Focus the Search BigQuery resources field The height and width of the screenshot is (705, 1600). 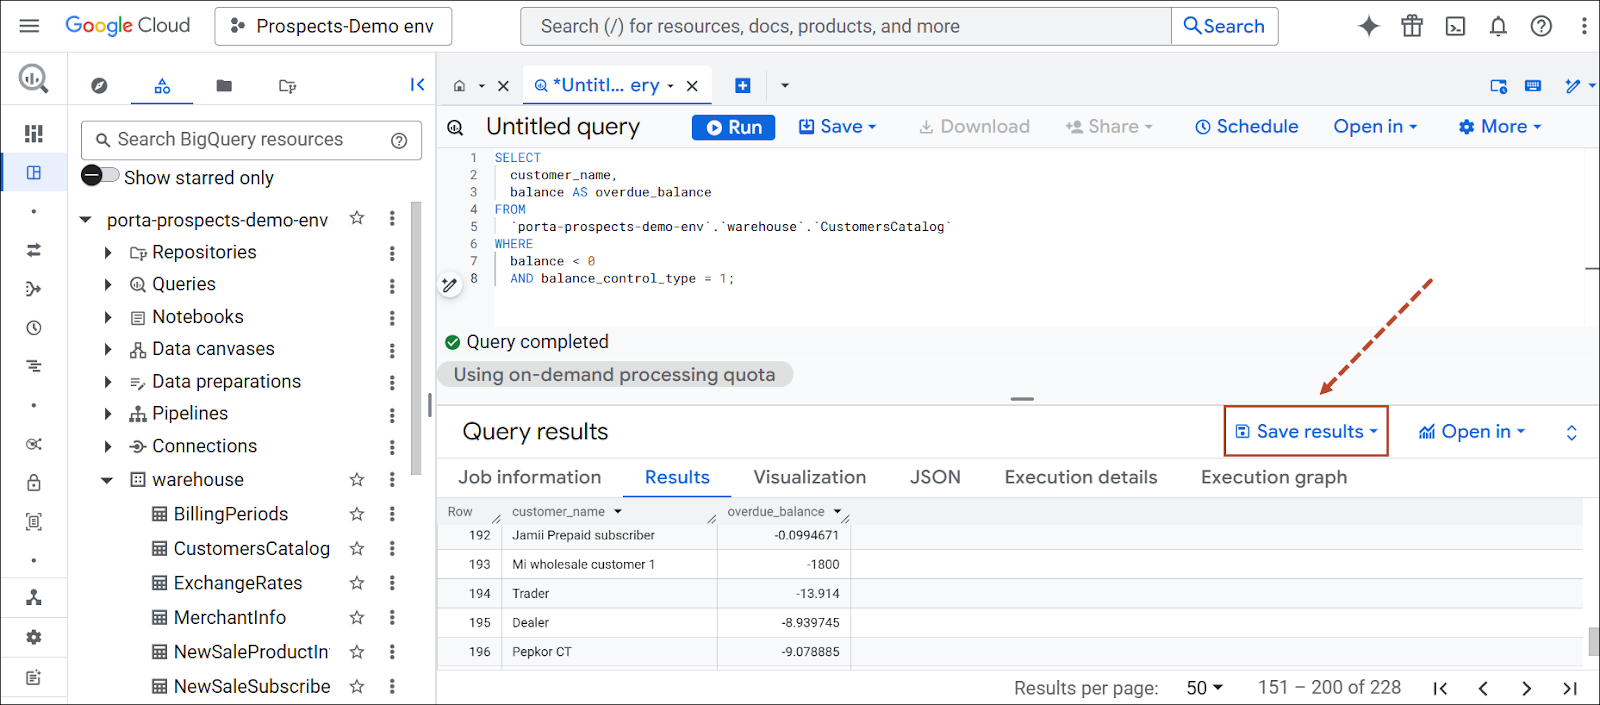[251, 140]
